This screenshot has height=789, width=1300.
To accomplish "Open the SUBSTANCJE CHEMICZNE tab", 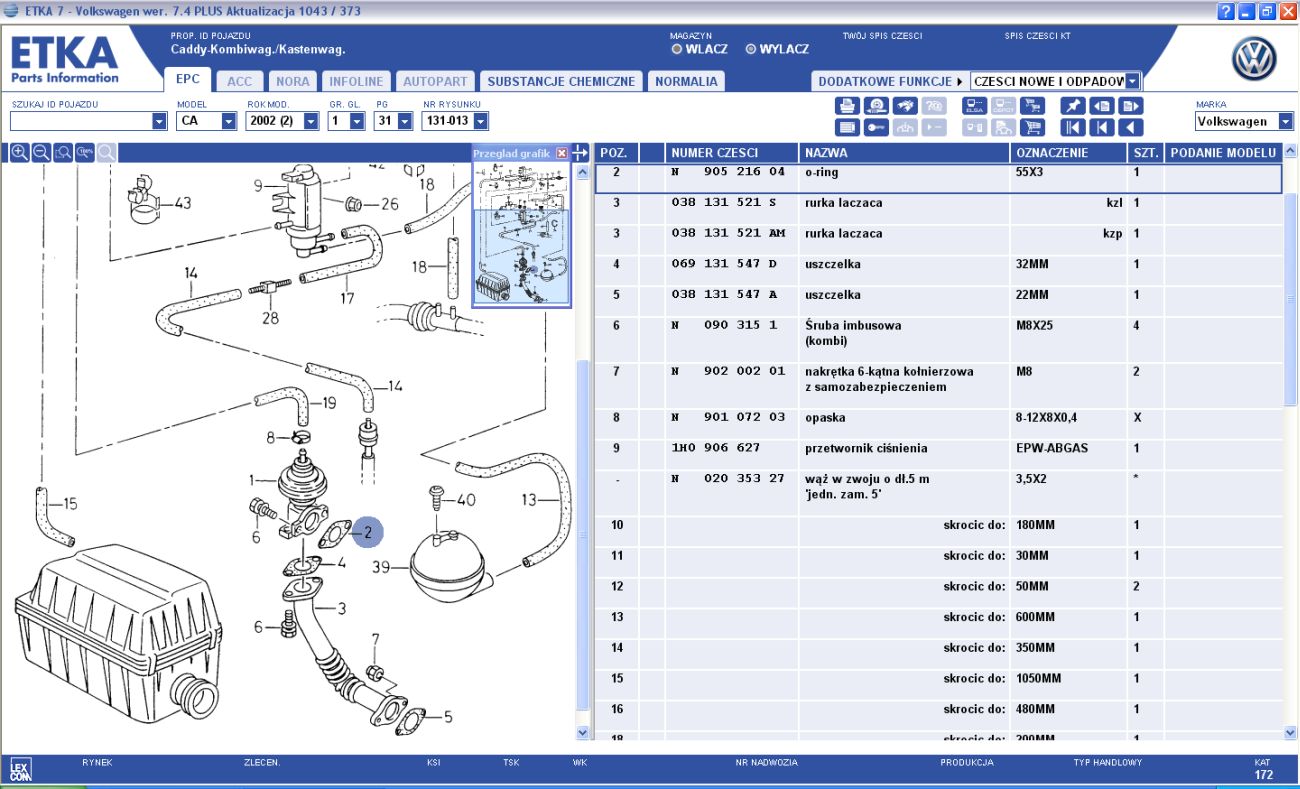I will click(x=561, y=81).
